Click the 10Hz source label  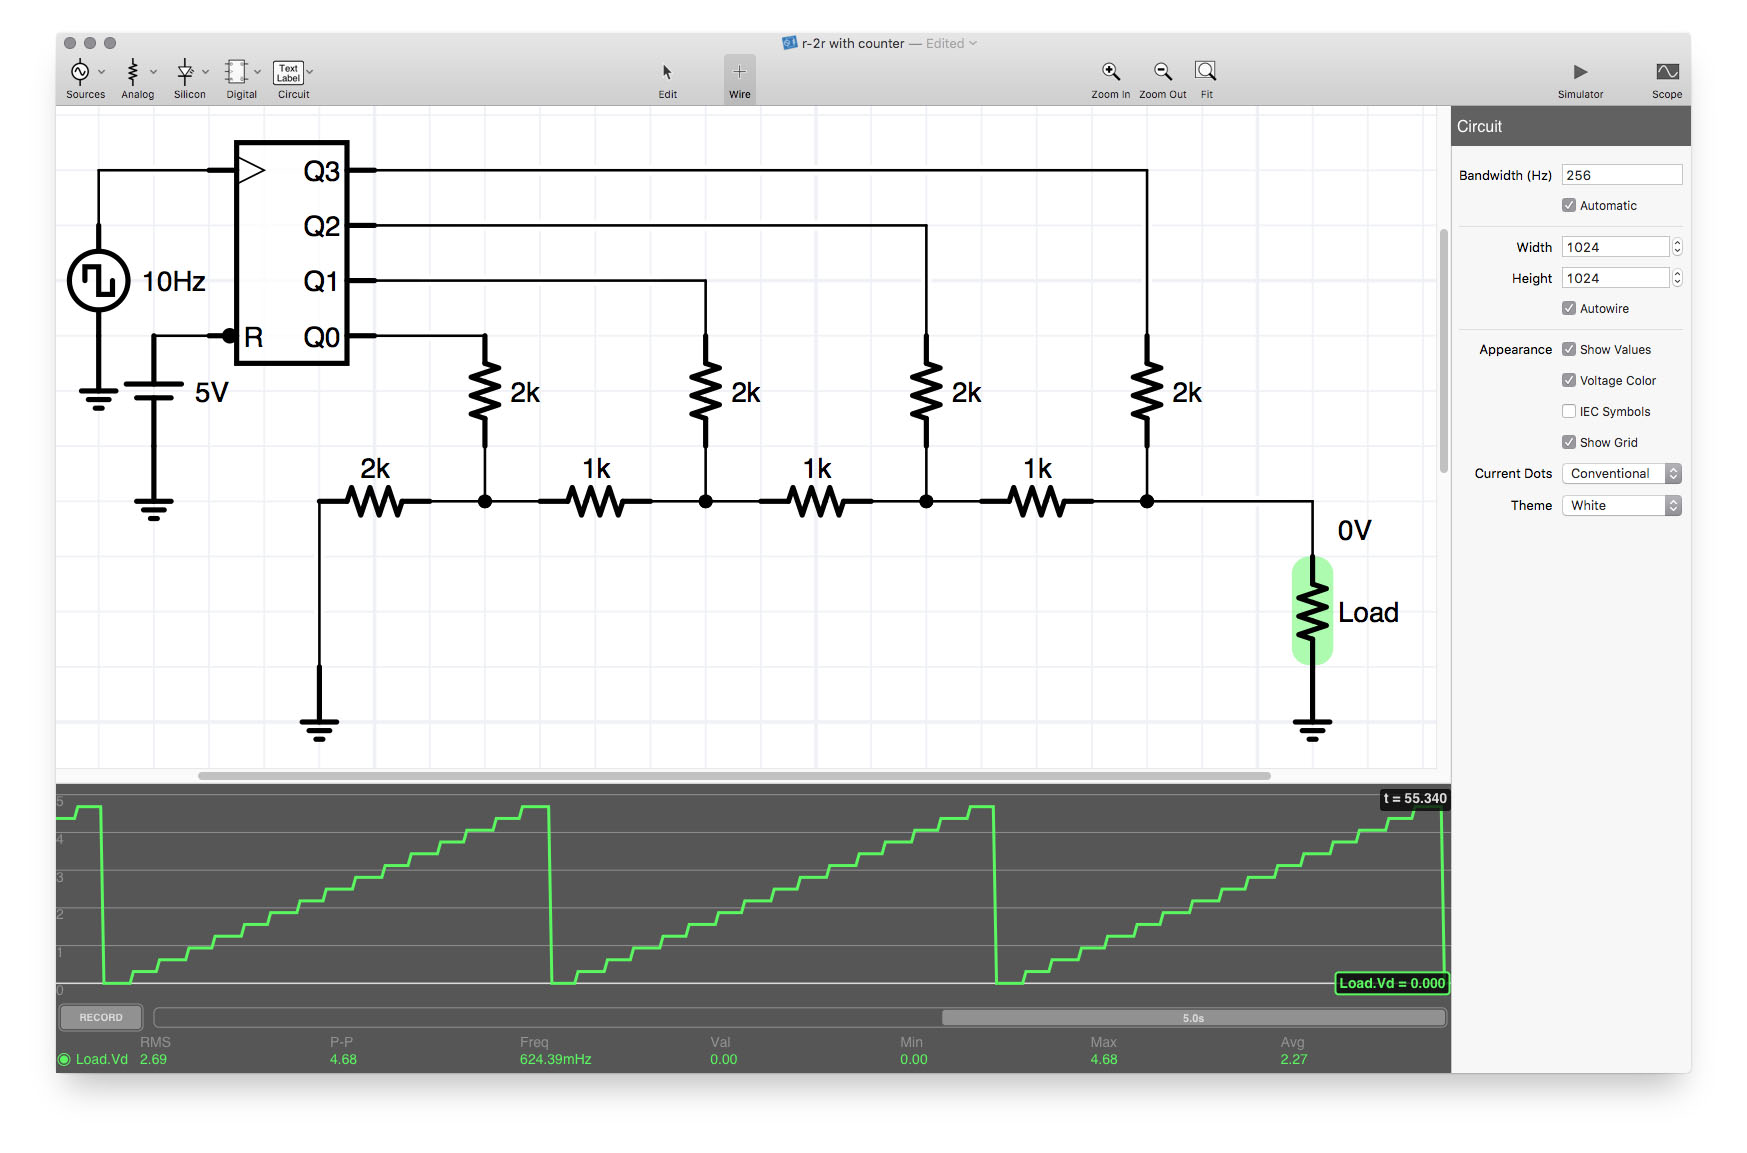[174, 282]
